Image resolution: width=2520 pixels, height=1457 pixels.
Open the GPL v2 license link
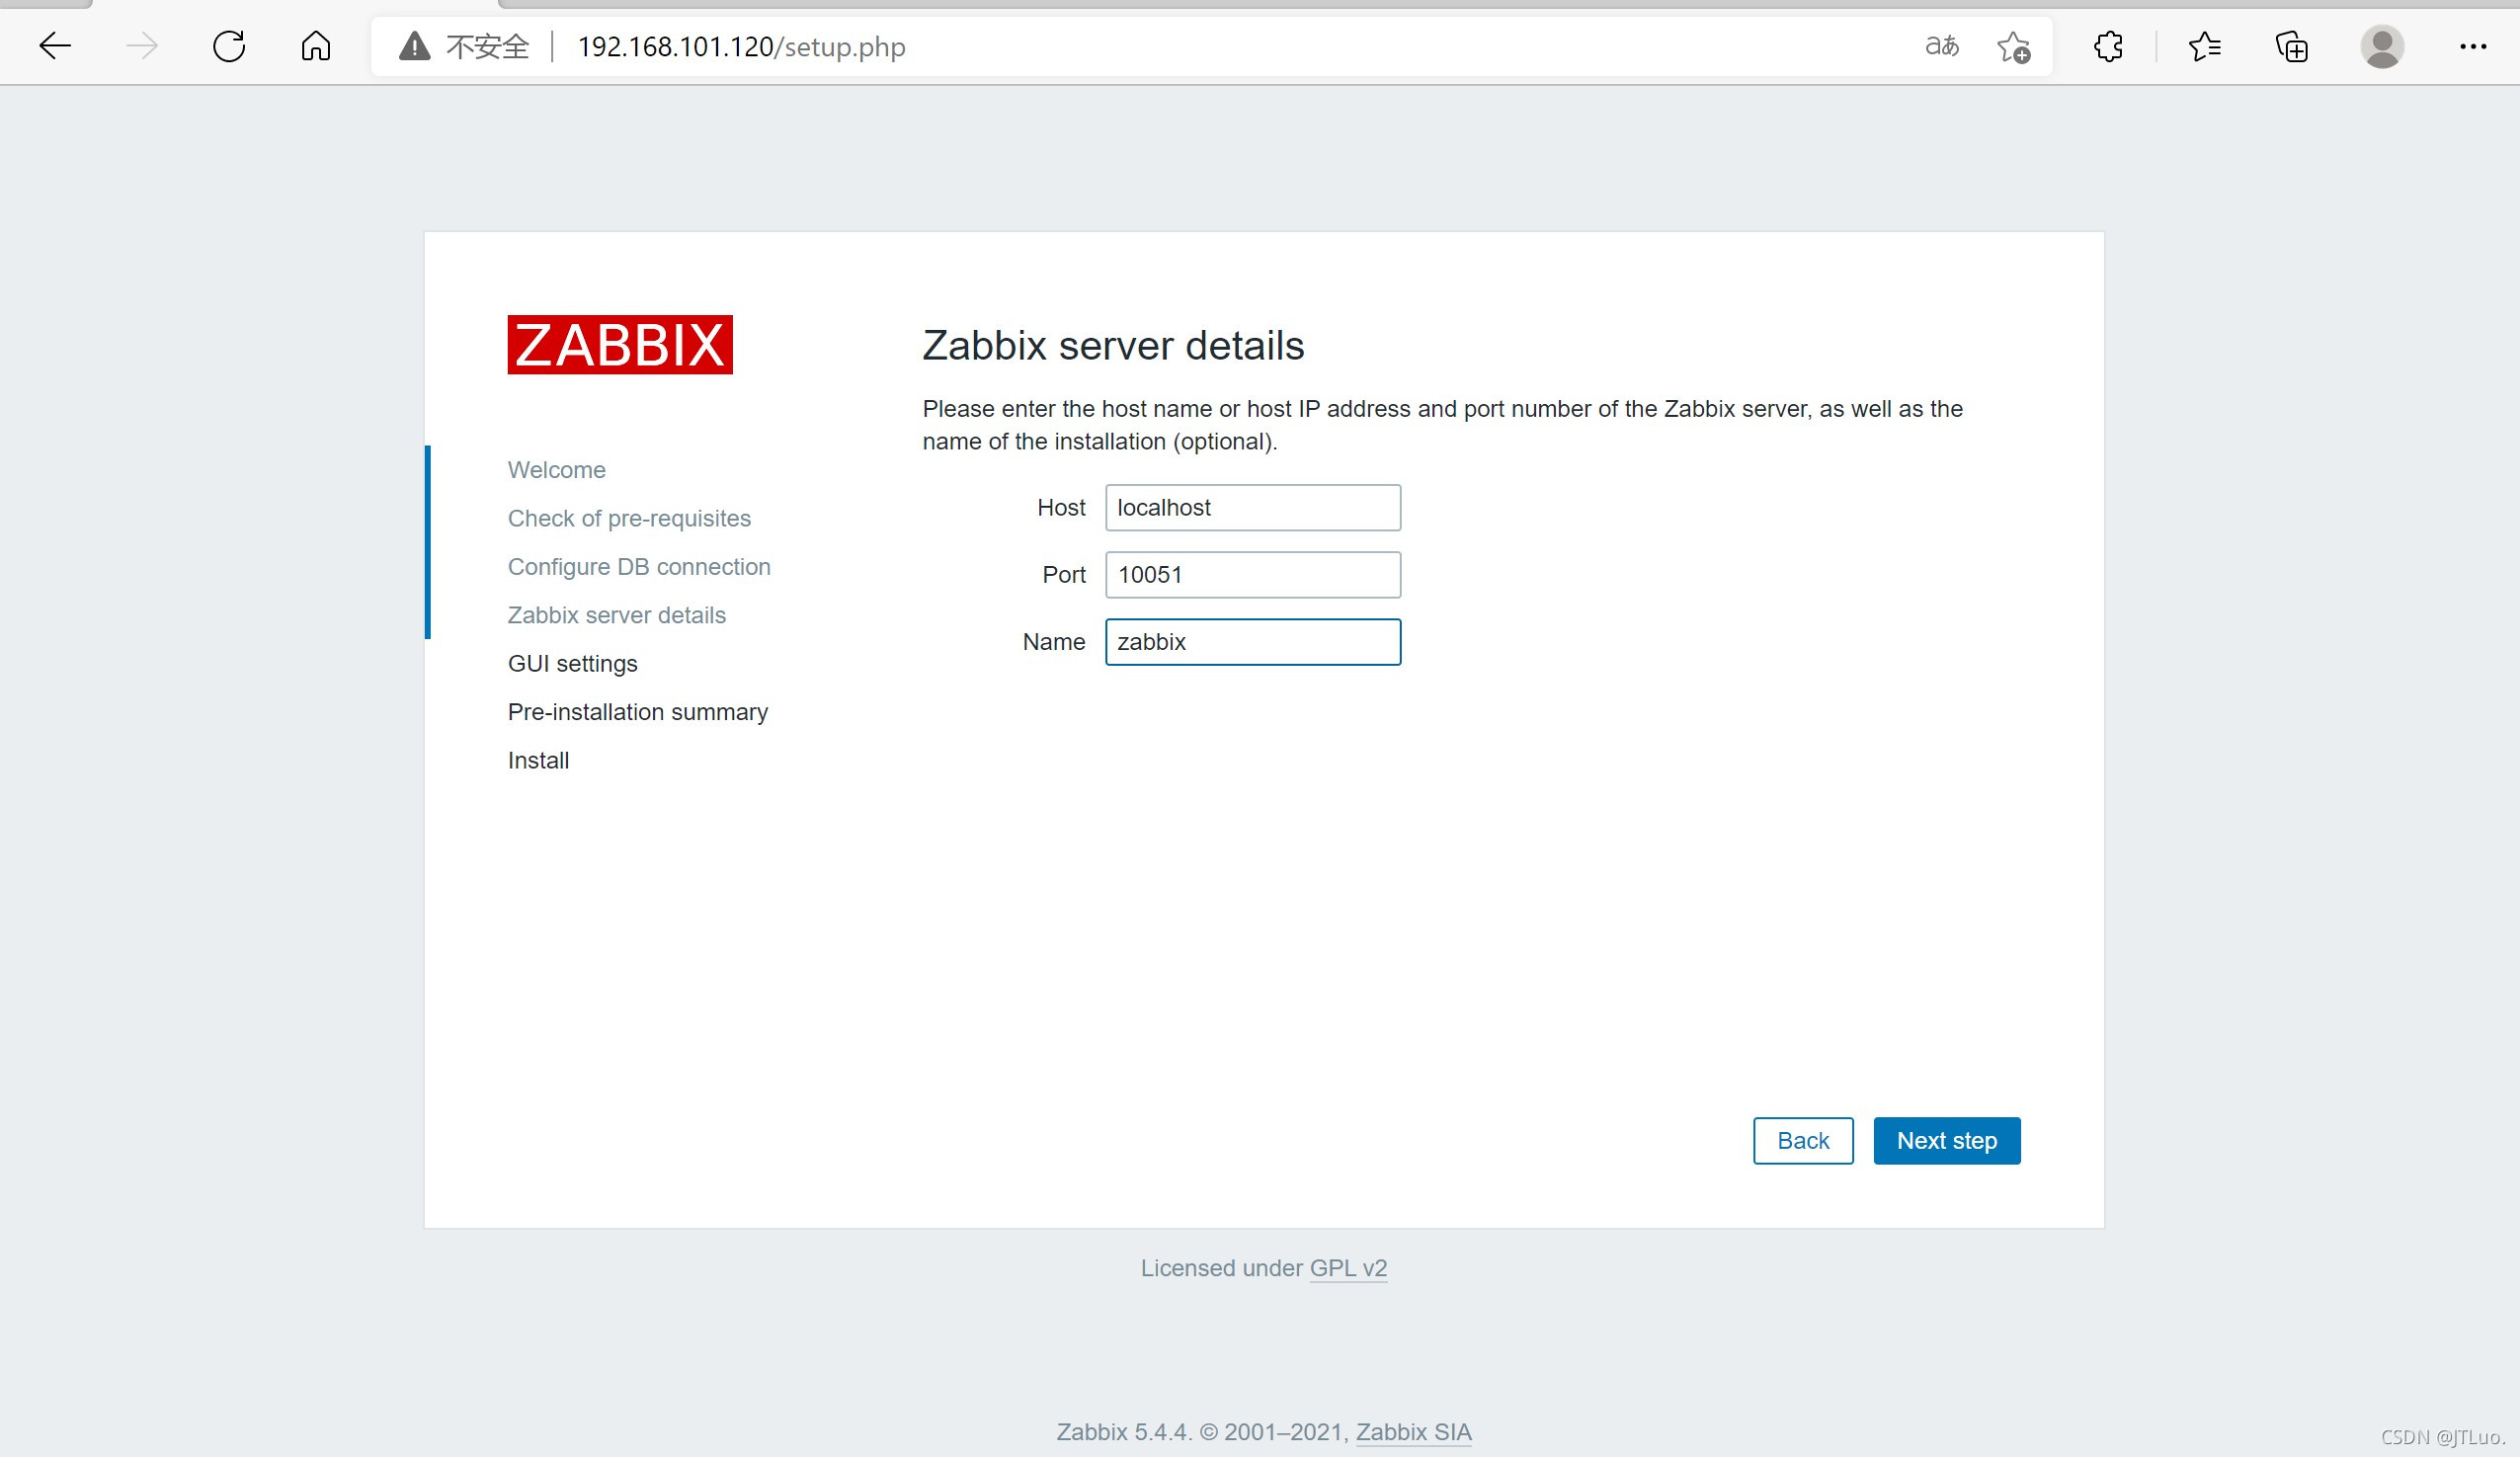pos(1347,1268)
